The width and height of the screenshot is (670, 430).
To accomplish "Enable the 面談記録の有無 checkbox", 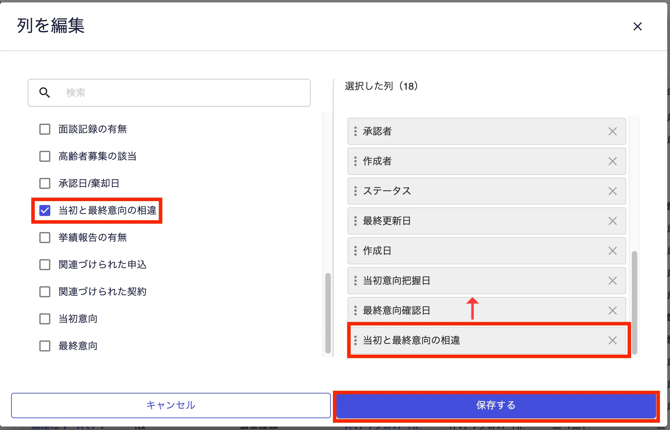I will tap(45, 129).
